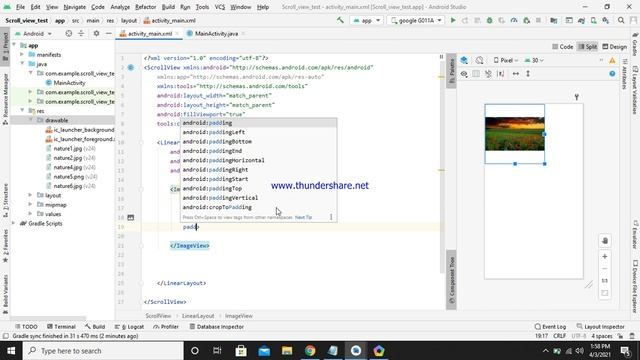Switch to the MainActivity.java tab
This screenshot has height=360, width=640.
(x=216, y=34)
